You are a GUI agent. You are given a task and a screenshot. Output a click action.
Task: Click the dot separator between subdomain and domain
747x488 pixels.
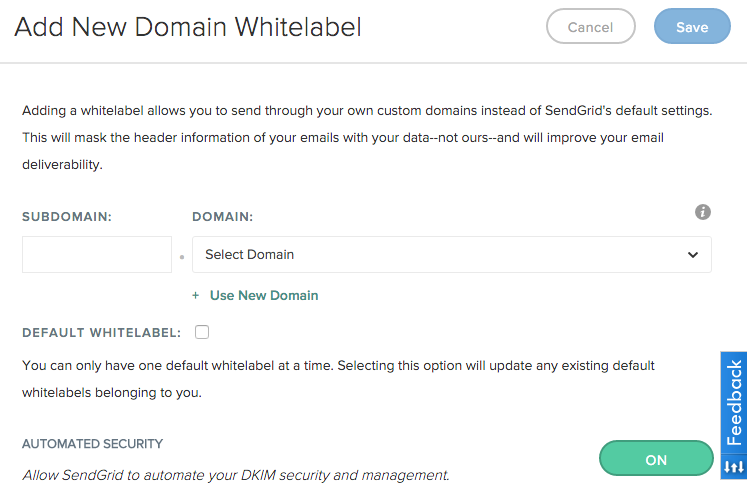182,257
